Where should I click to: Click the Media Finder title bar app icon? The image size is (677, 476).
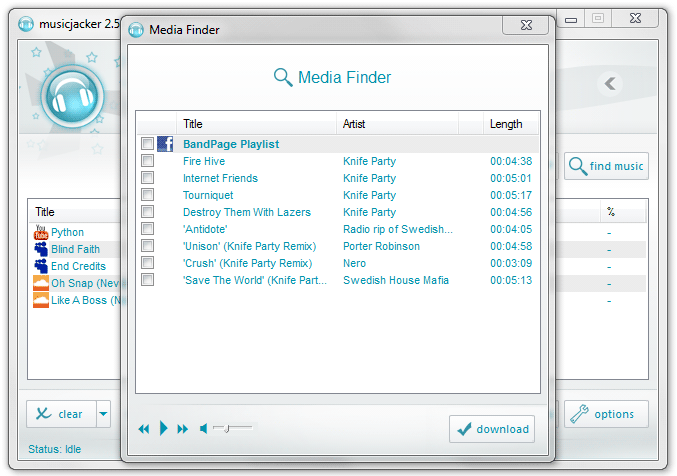click(136, 29)
